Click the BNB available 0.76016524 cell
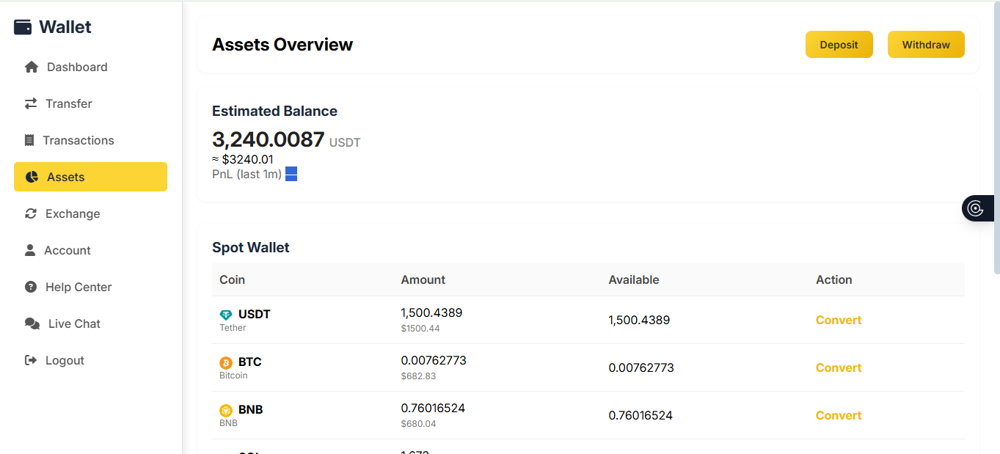The height and width of the screenshot is (454, 1000). coord(640,416)
